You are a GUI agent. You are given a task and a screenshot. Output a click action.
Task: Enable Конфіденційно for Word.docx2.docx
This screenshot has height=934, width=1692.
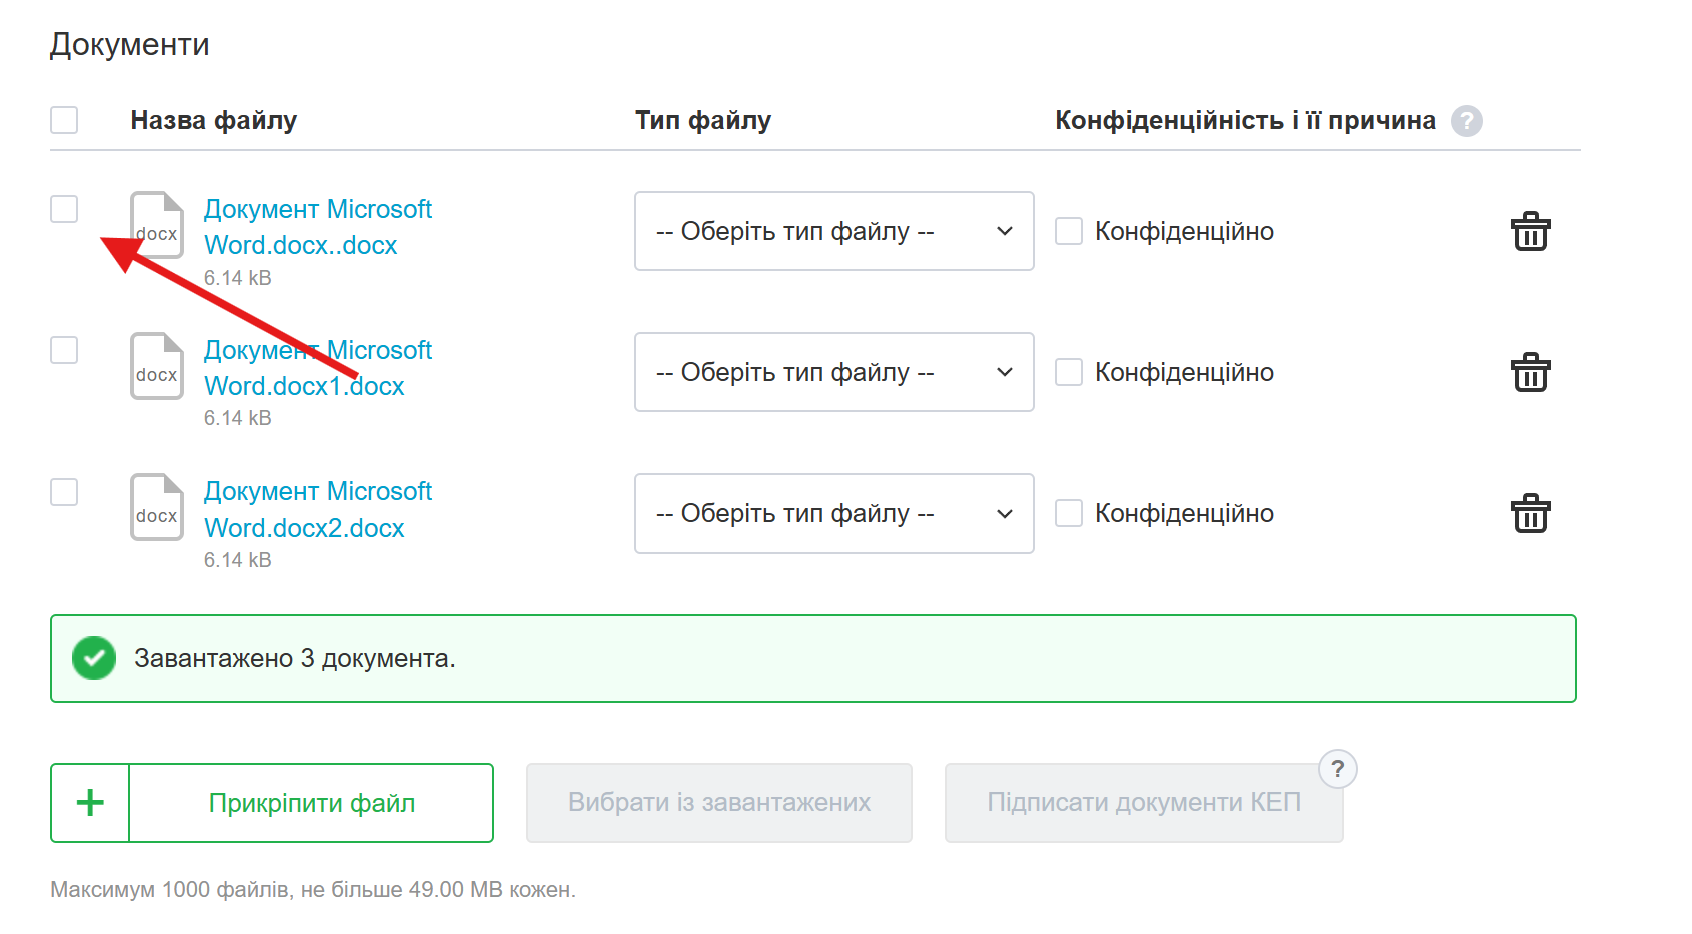click(1069, 513)
